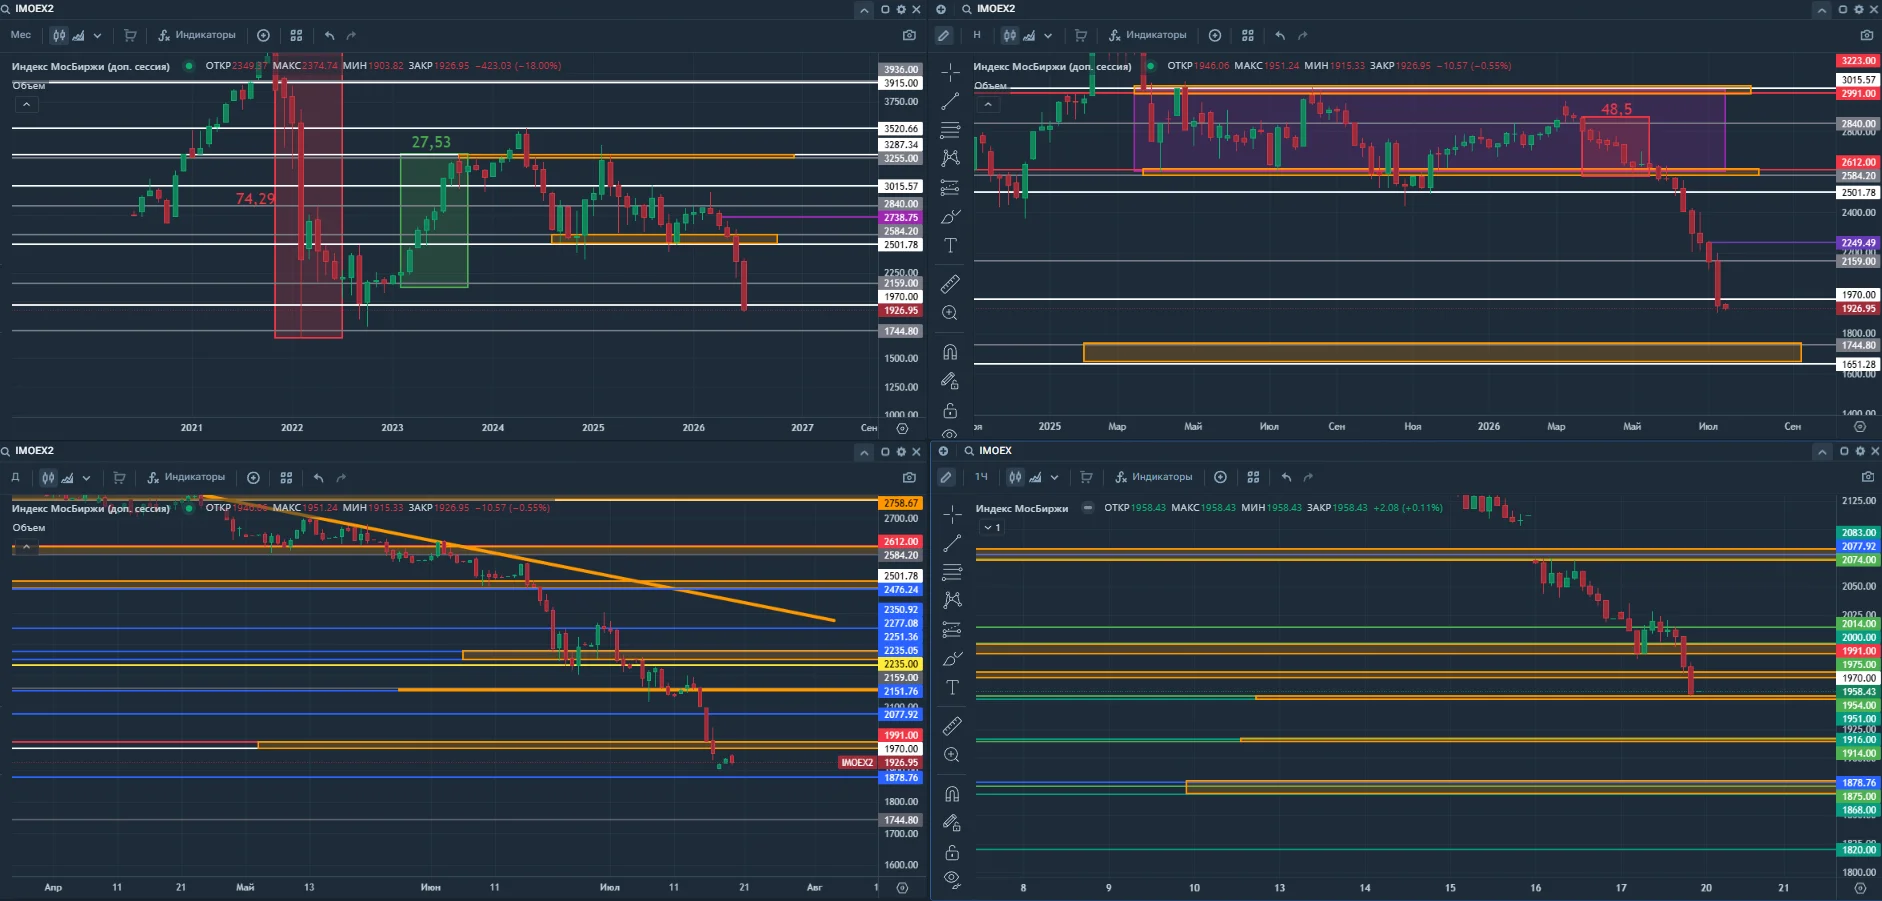This screenshot has height=901, width=1882.
Task: Open Д timeframe selector in bottom-left chart
Action: tap(15, 477)
